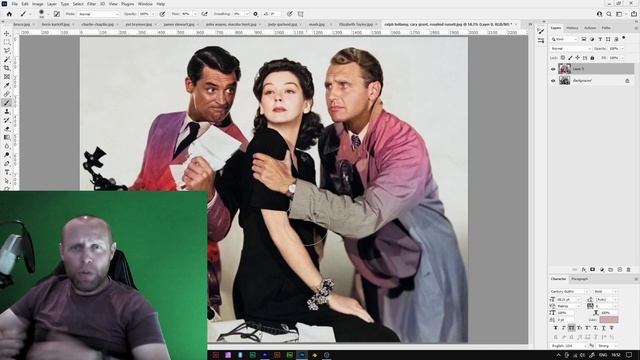This screenshot has width=640, height=360.
Task: Select the Horizontal Type tool
Action: [x=7, y=172]
